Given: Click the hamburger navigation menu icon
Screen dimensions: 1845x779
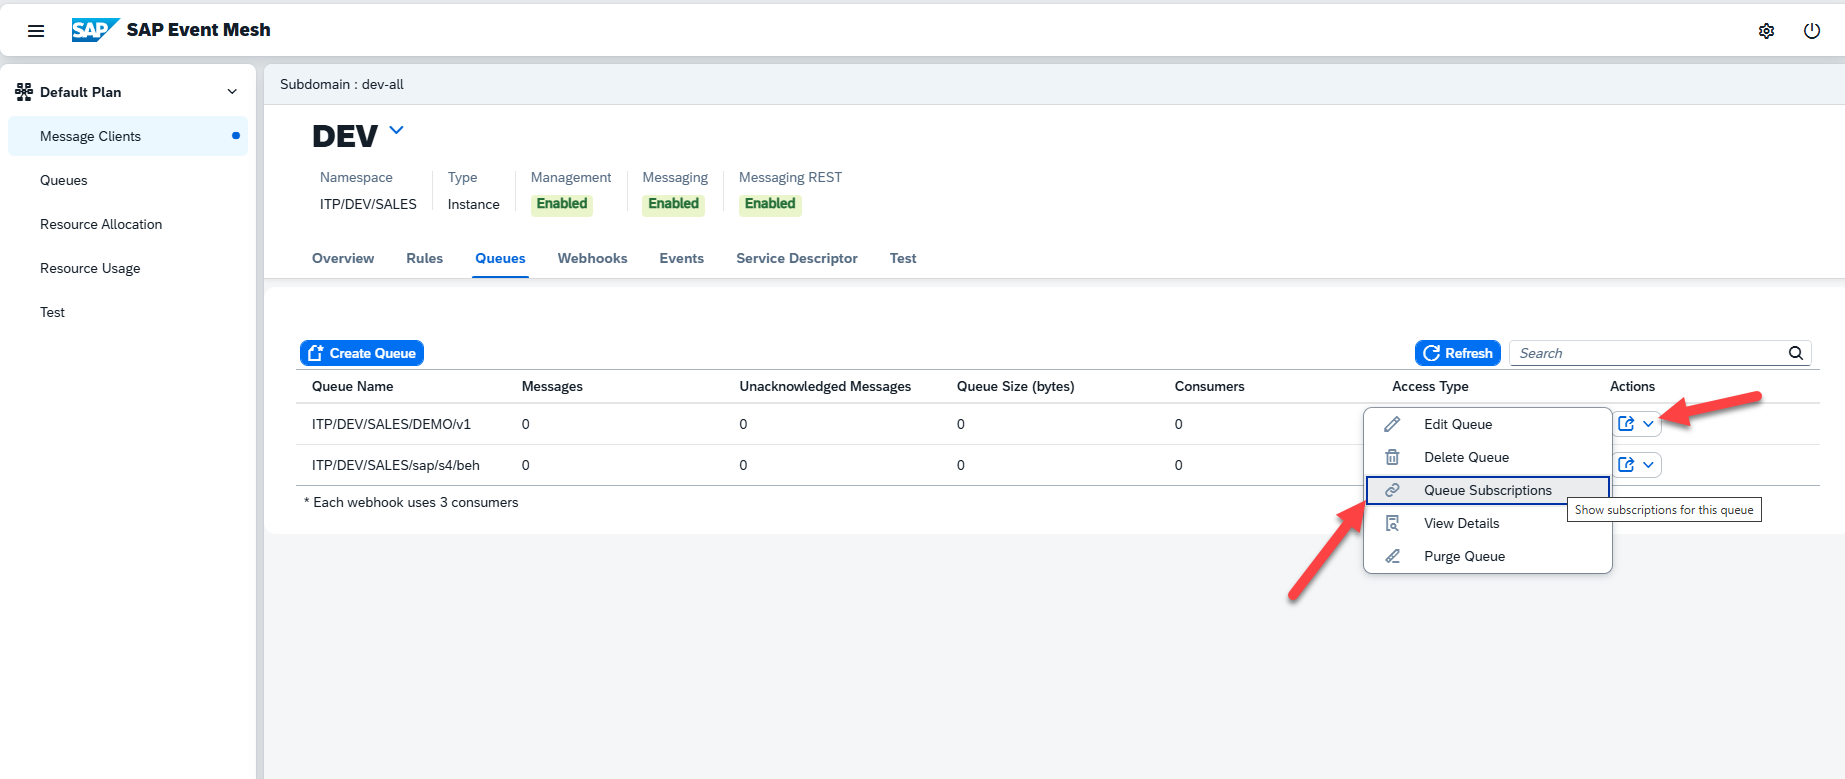Looking at the screenshot, I should (36, 31).
